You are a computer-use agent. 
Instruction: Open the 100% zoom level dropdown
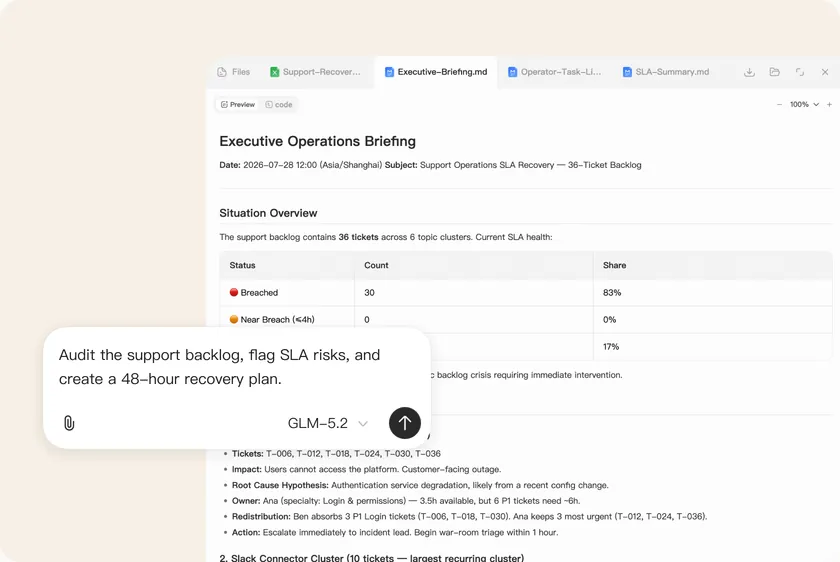click(804, 104)
